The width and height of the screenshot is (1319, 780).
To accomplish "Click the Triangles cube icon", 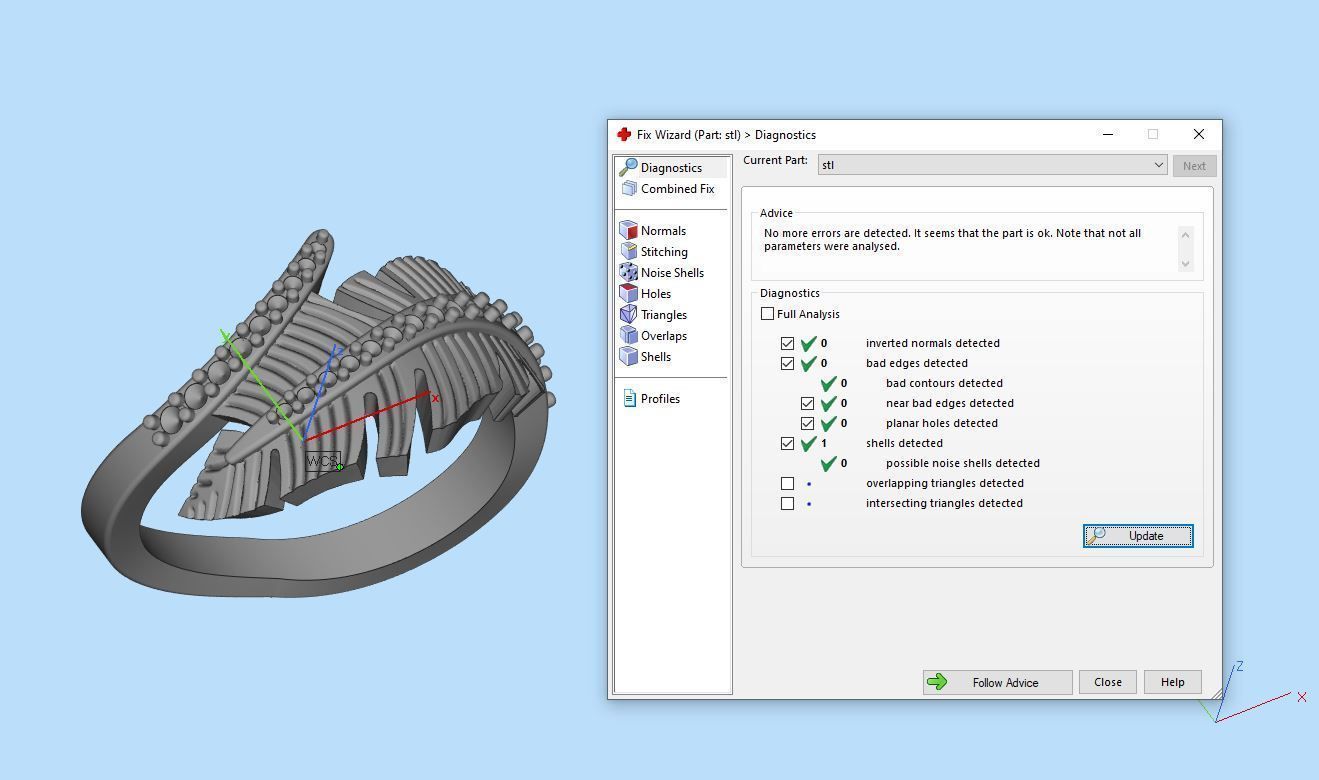I will (x=628, y=314).
